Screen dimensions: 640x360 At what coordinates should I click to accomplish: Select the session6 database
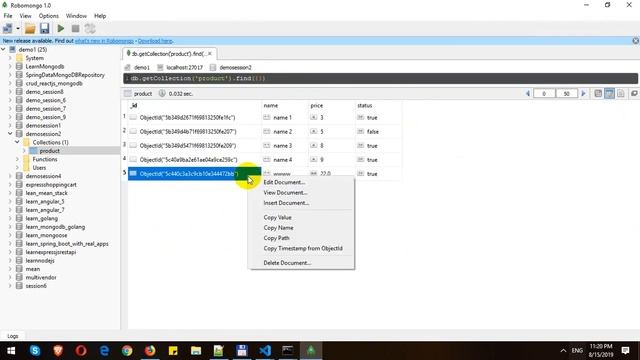pos(36,286)
